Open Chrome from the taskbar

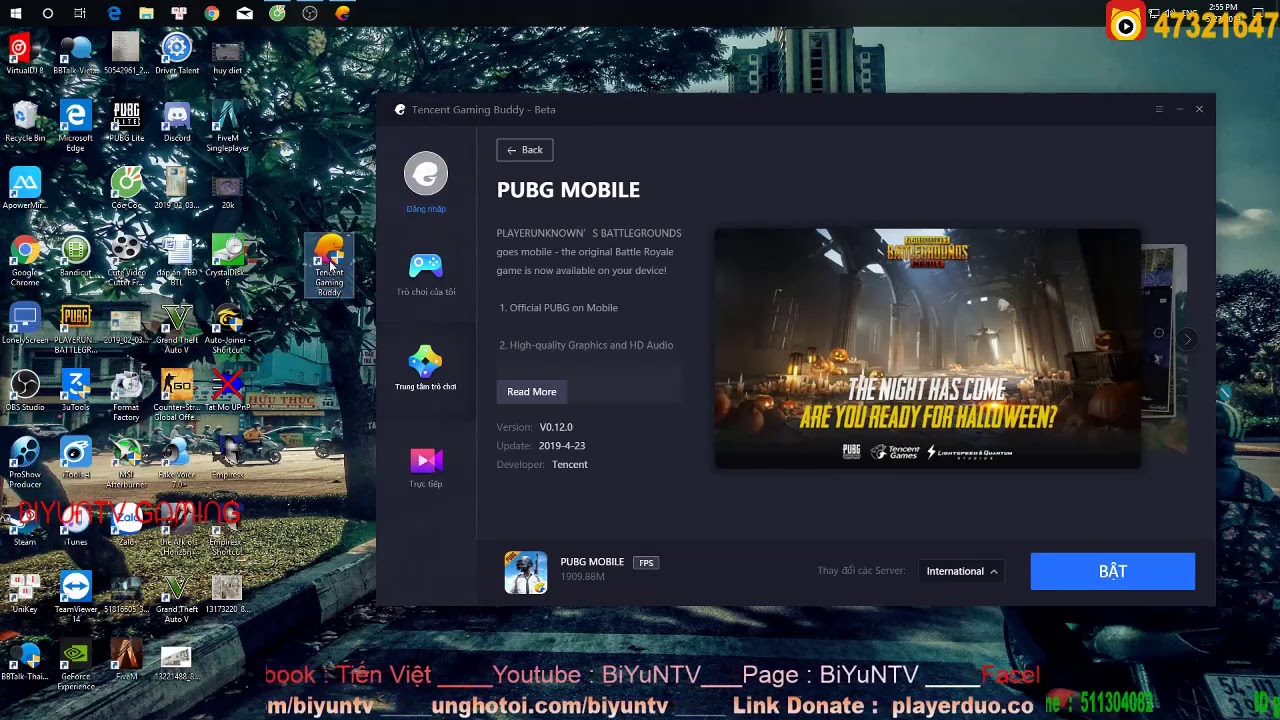(x=212, y=13)
